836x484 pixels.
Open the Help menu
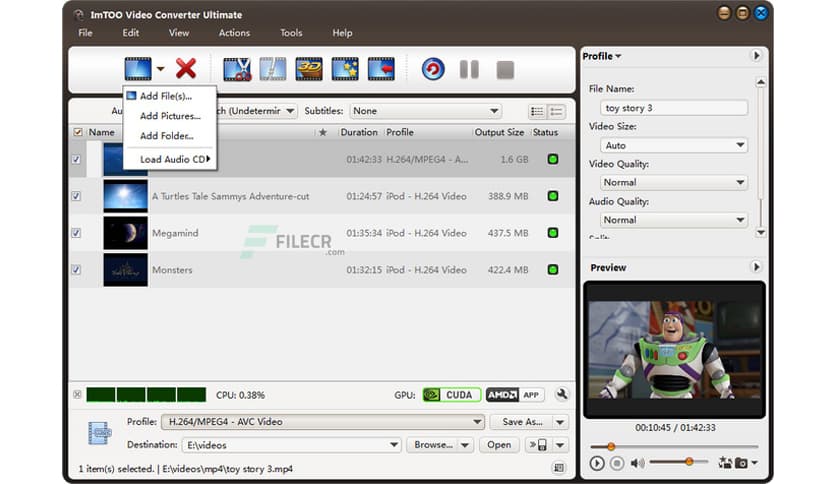coord(342,33)
